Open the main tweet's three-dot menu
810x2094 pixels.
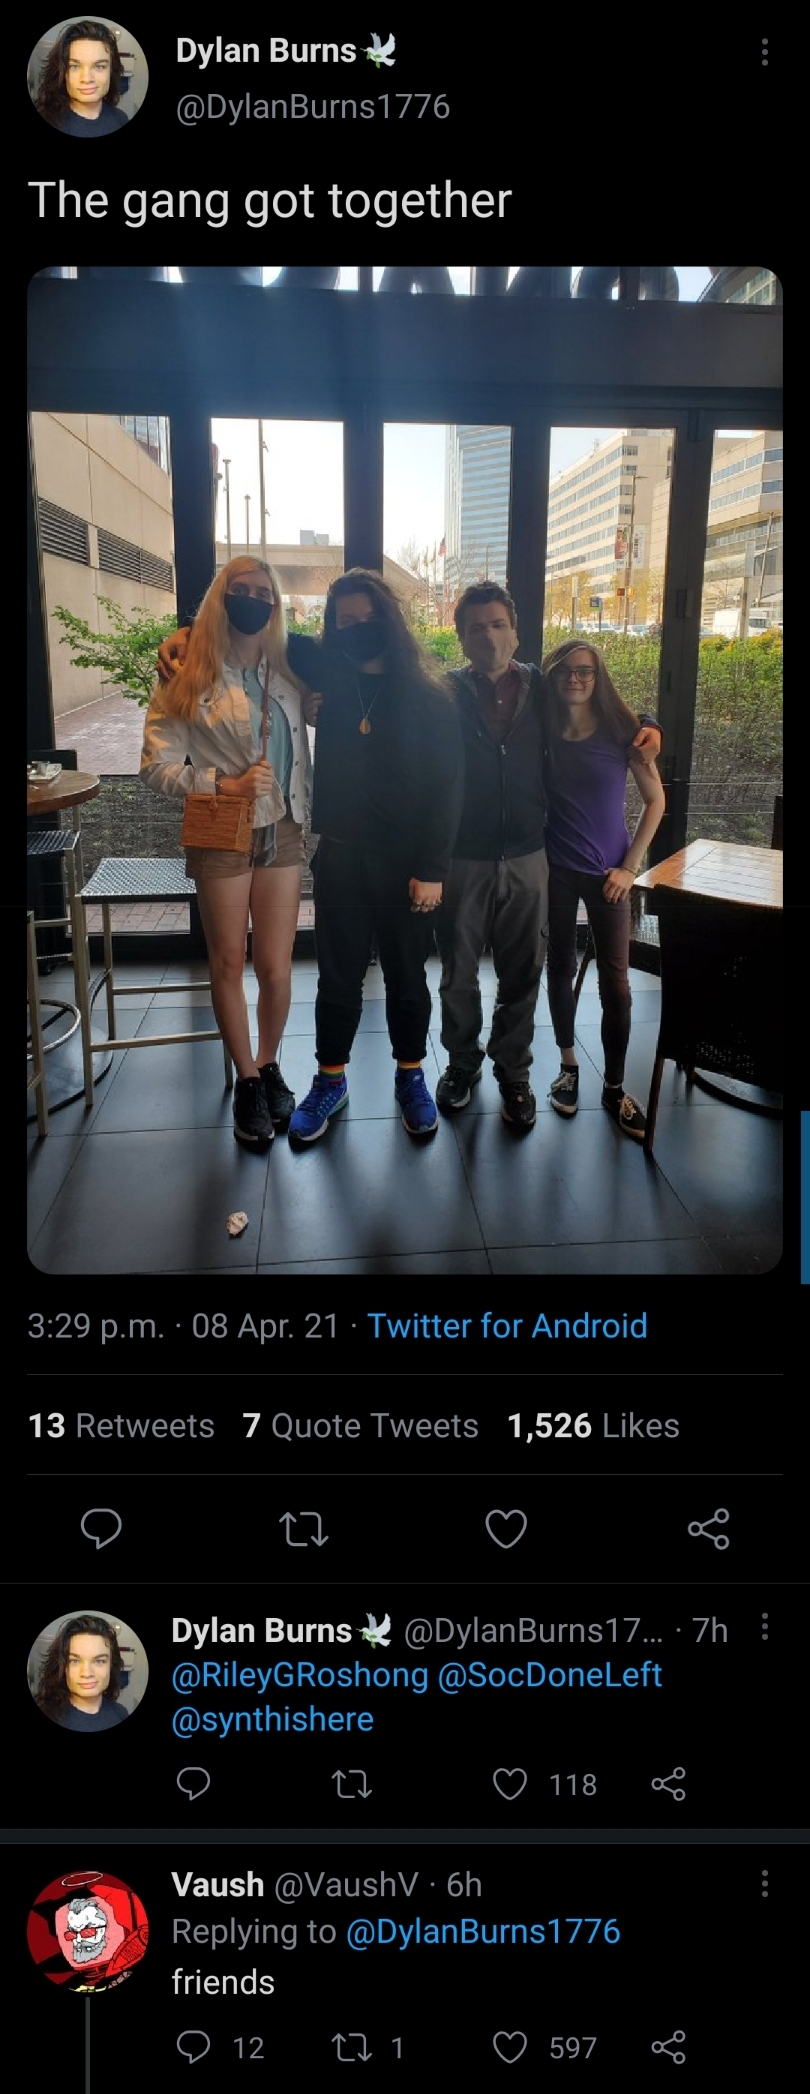tap(765, 52)
